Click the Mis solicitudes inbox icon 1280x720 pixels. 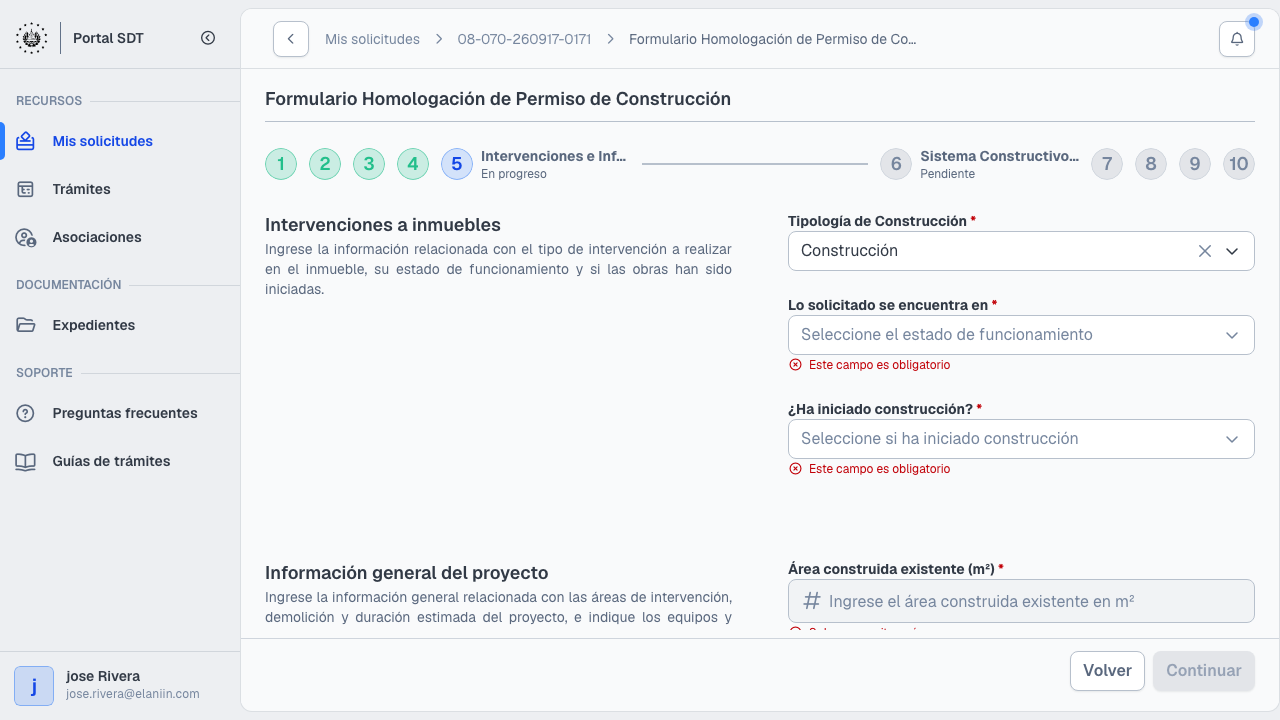tap(26, 141)
